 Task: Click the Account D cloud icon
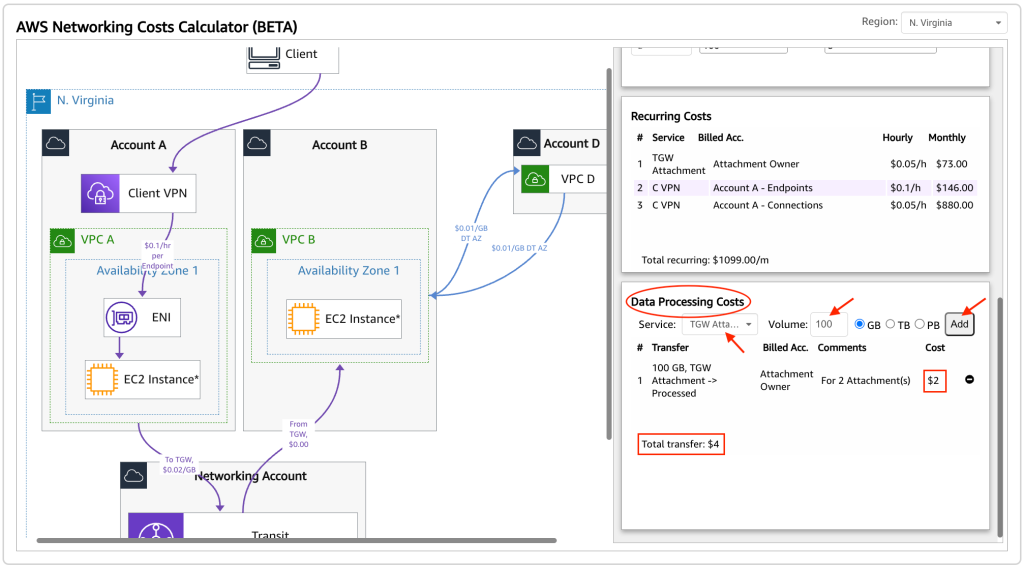tap(527, 143)
